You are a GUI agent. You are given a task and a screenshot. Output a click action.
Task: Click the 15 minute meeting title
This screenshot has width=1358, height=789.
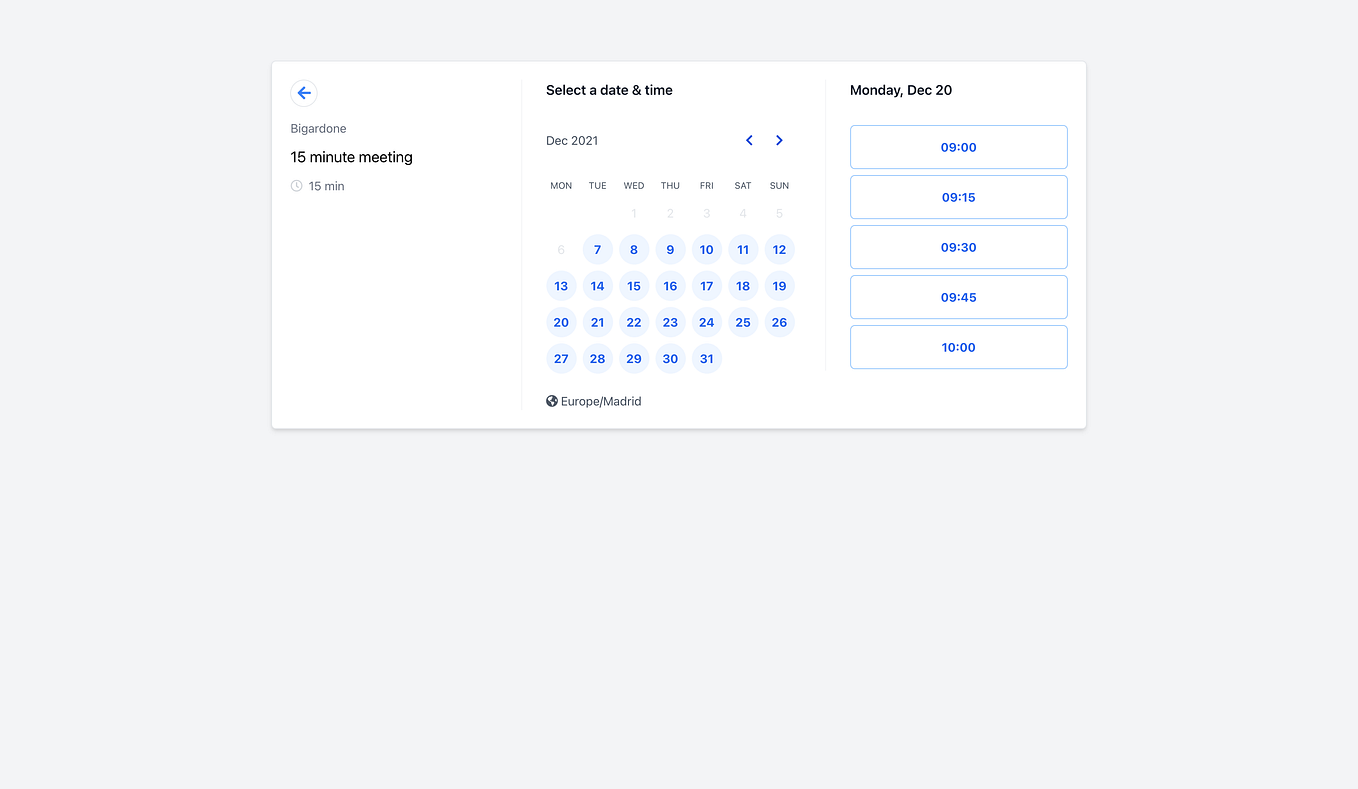coord(351,157)
